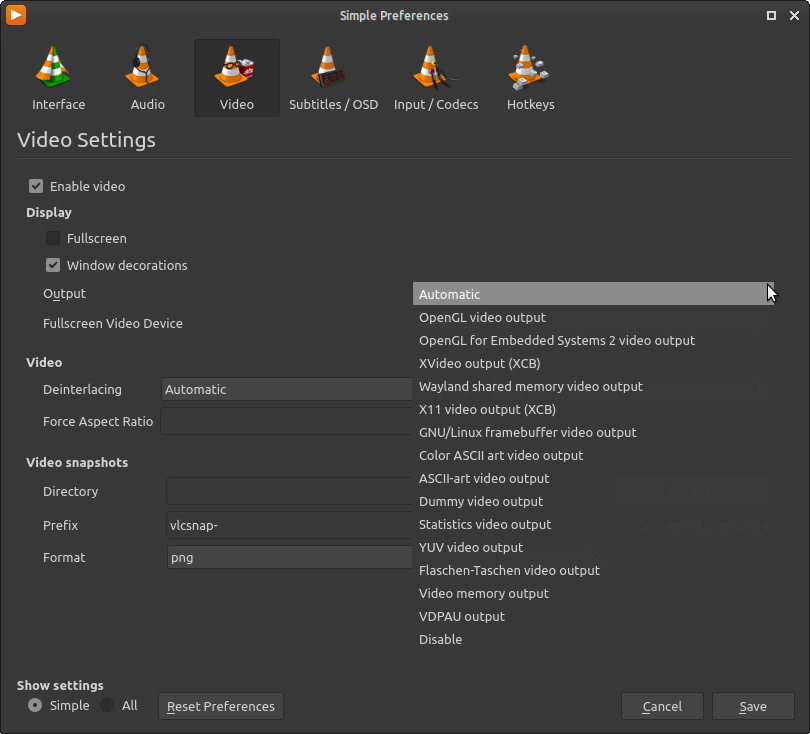
Task: Enable the Fullscreen checkbox
Action: pos(53,239)
